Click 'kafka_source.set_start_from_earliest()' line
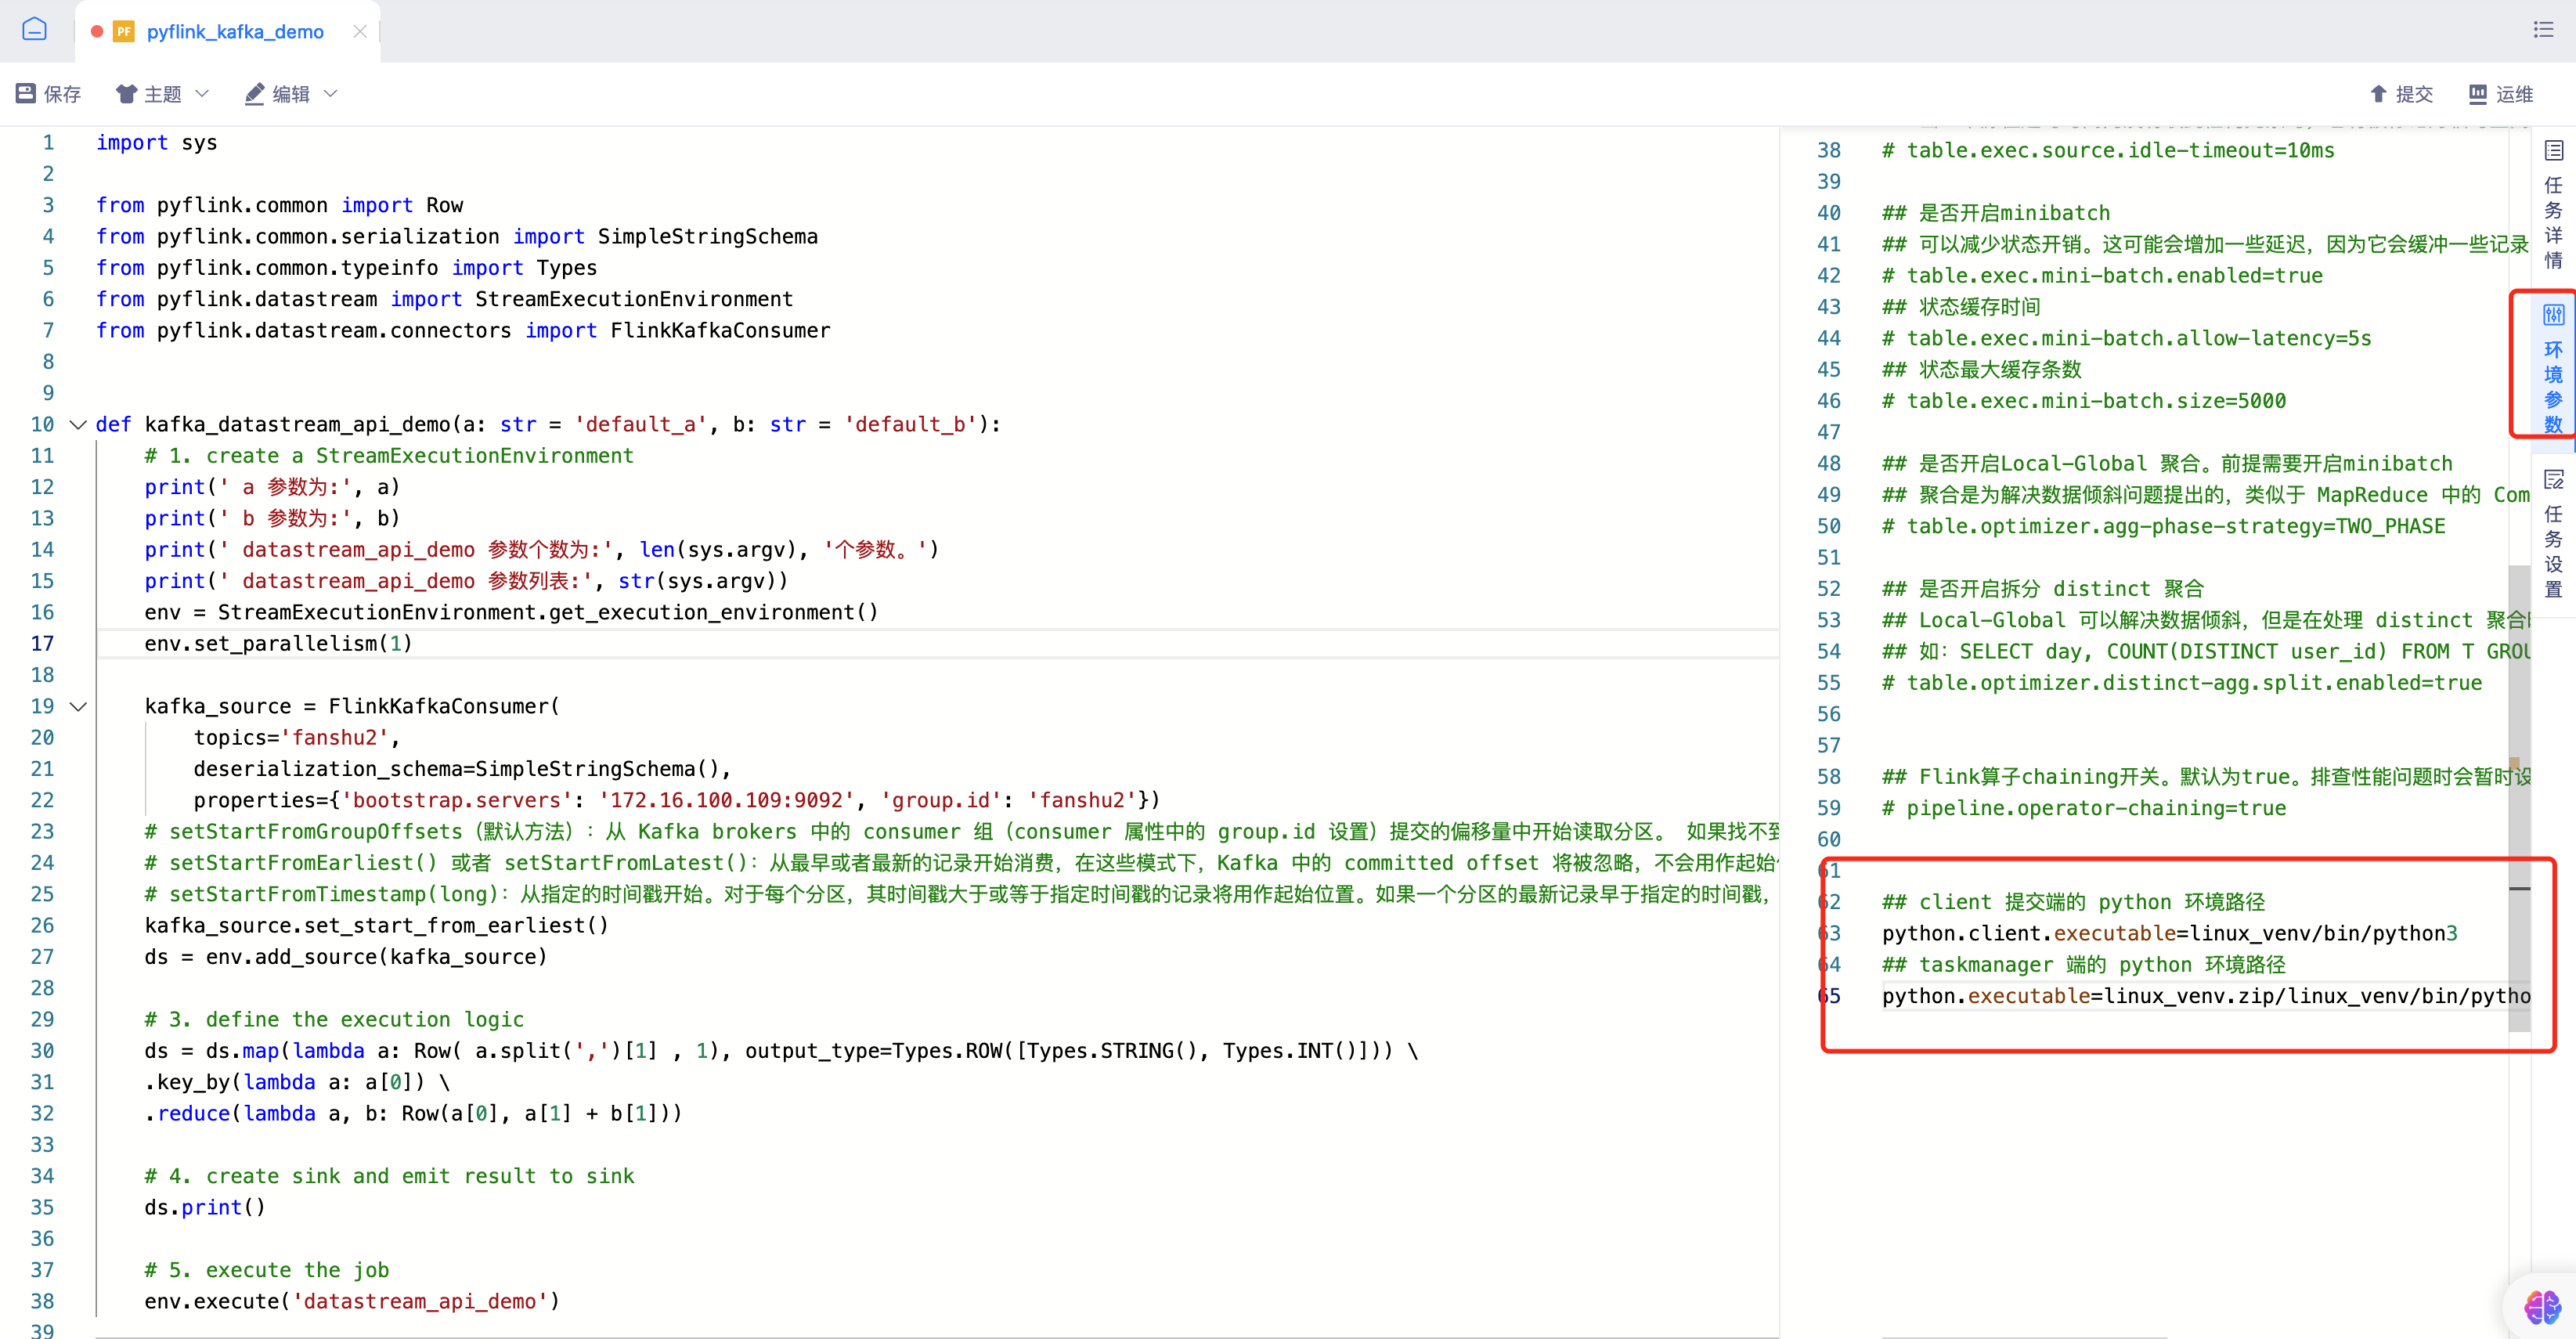 (x=376, y=926)
